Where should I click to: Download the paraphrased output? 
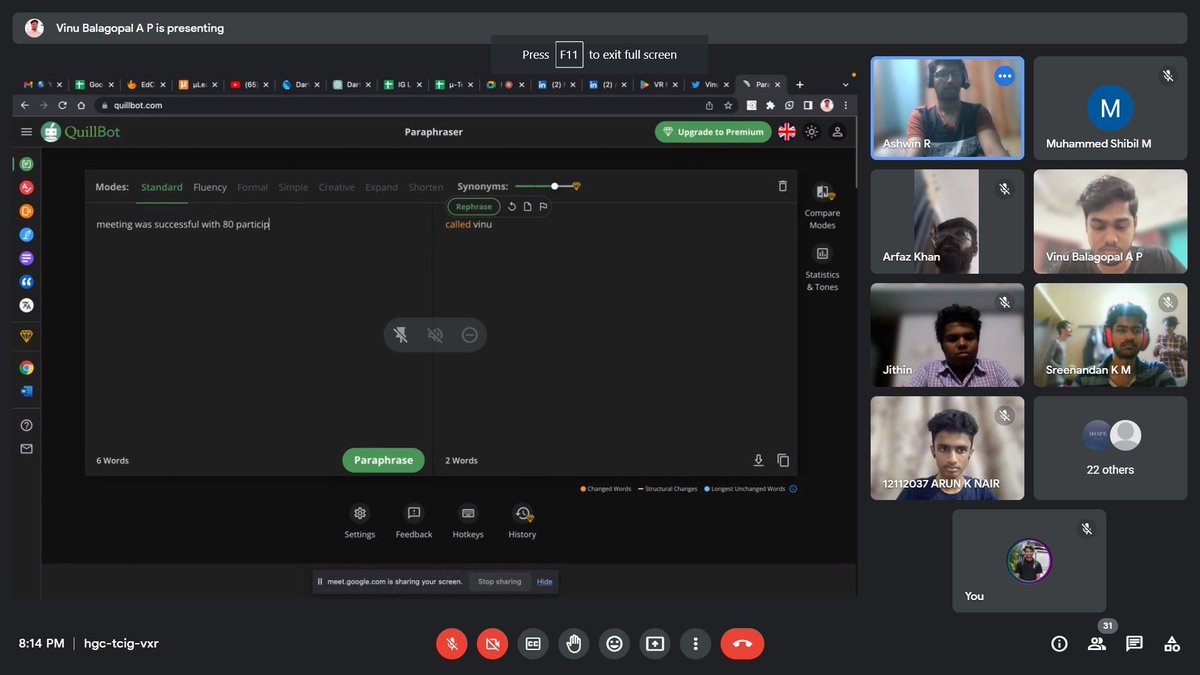758,460
